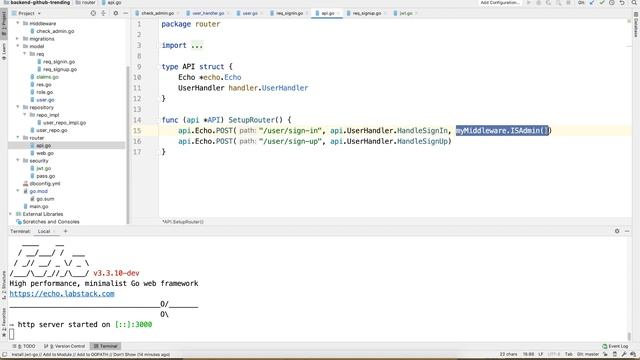Click the terminal vertical scrollbar
The width and height of the screenshot is (640, 360).
[x=629, y=336]
